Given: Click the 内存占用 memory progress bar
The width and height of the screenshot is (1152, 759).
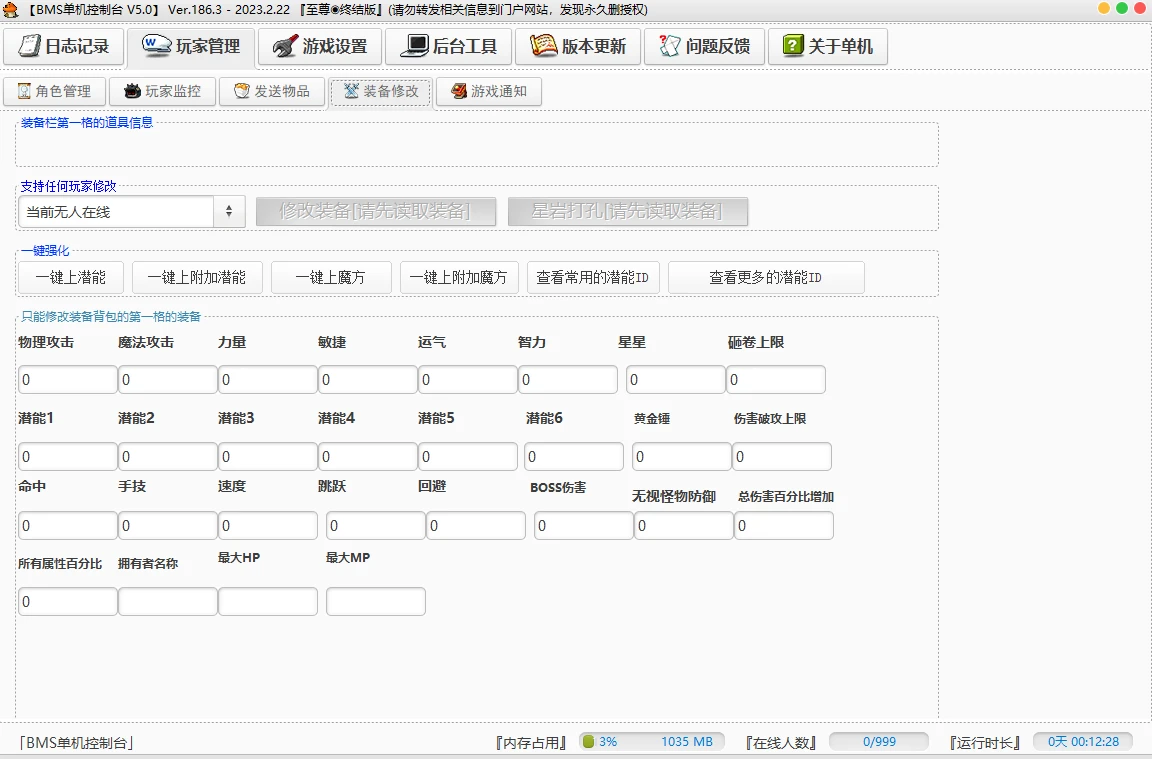Looking at the screenshot, I should [650, 742].
